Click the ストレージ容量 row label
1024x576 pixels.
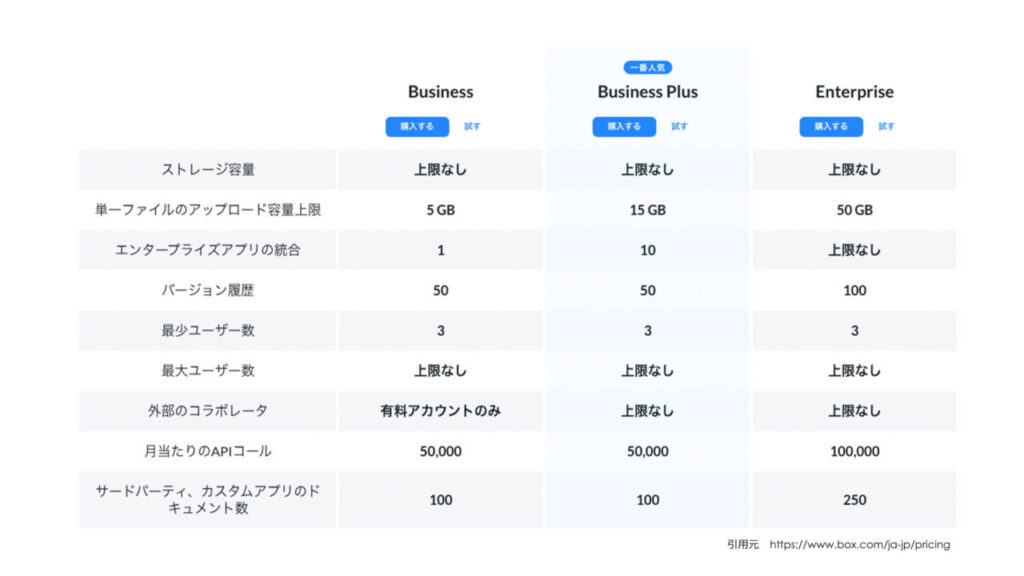[208, 170]
